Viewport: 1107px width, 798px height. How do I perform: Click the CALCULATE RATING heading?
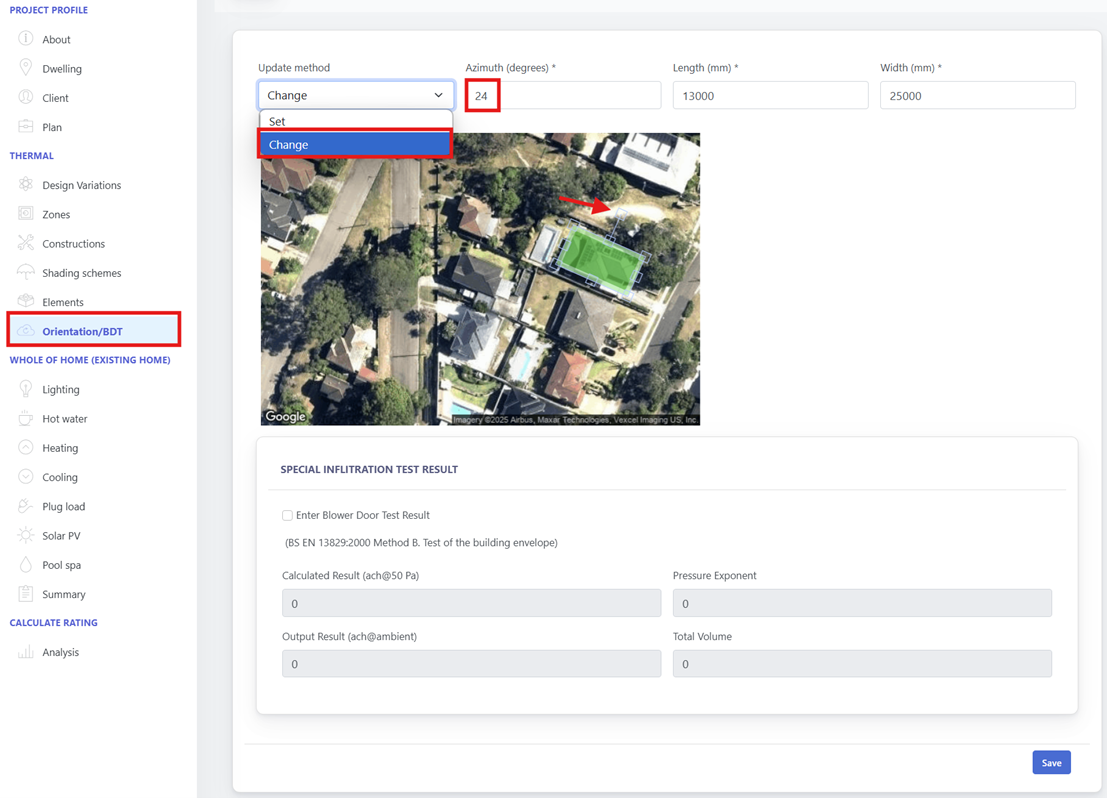coord(54,622)
